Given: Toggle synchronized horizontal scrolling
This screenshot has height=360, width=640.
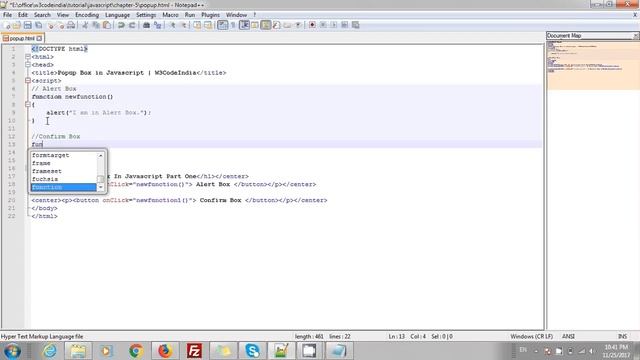Looking at the screenshot, I should 208,25.
